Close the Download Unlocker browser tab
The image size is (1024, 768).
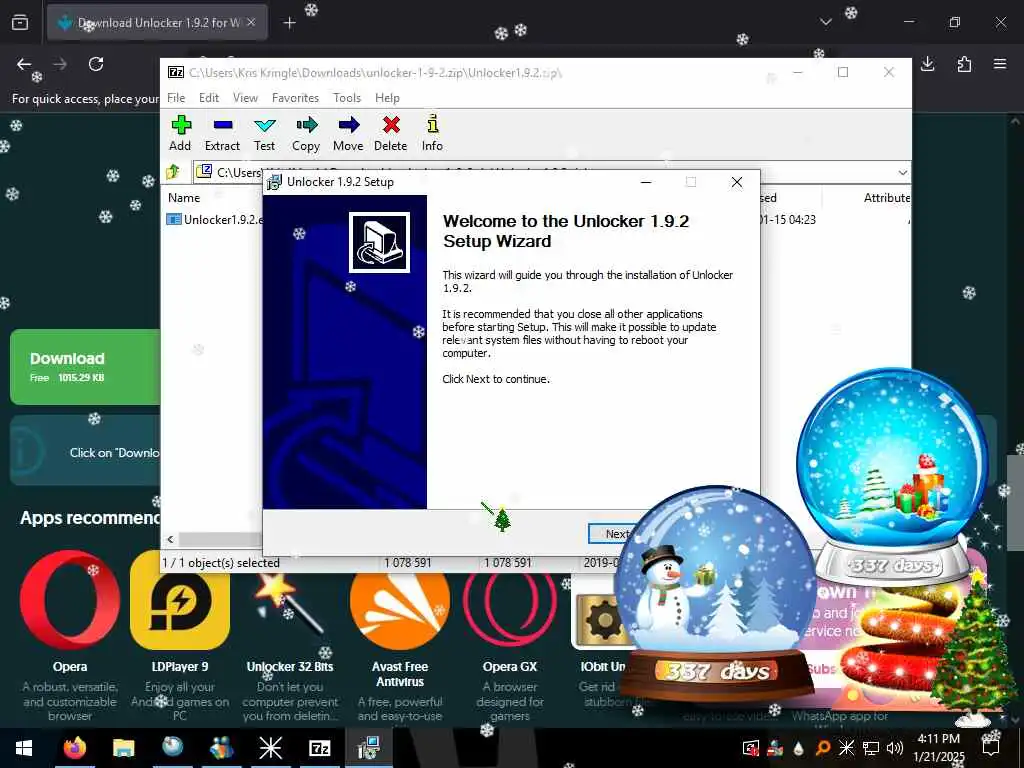click(x=251, y=23)
